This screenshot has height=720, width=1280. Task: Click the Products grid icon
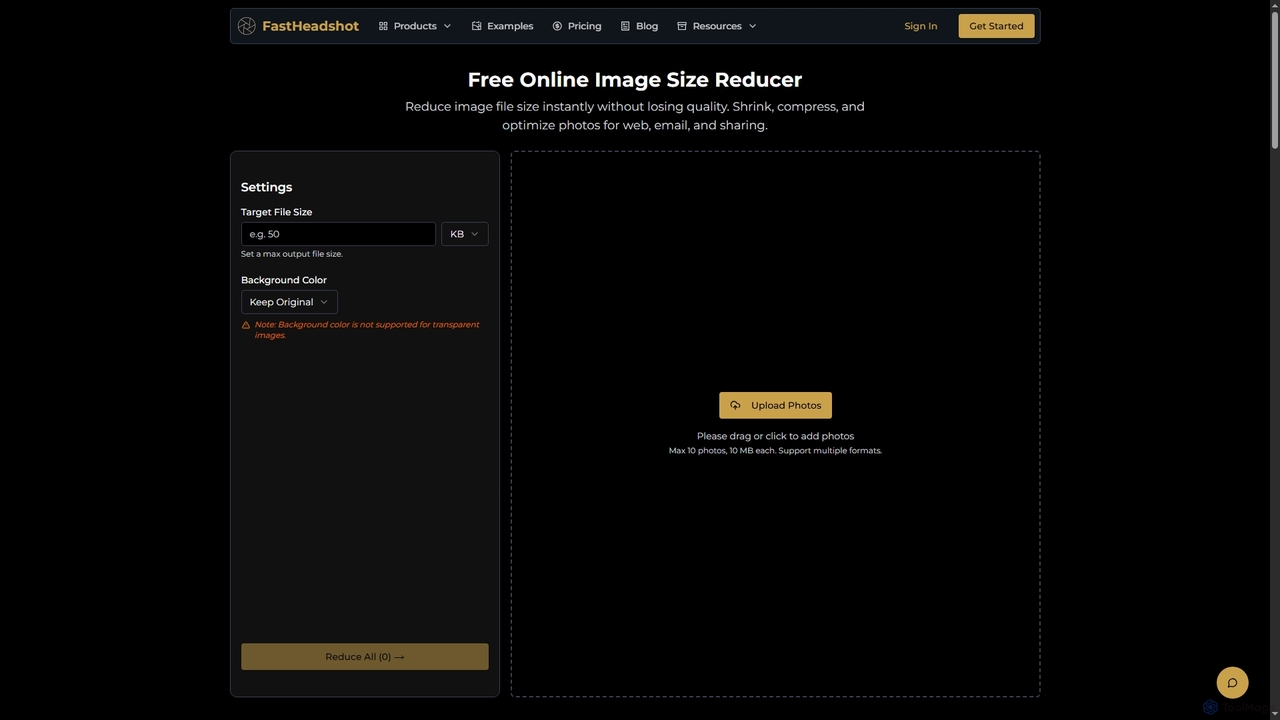pyautogui.click(x=383, y=26)
